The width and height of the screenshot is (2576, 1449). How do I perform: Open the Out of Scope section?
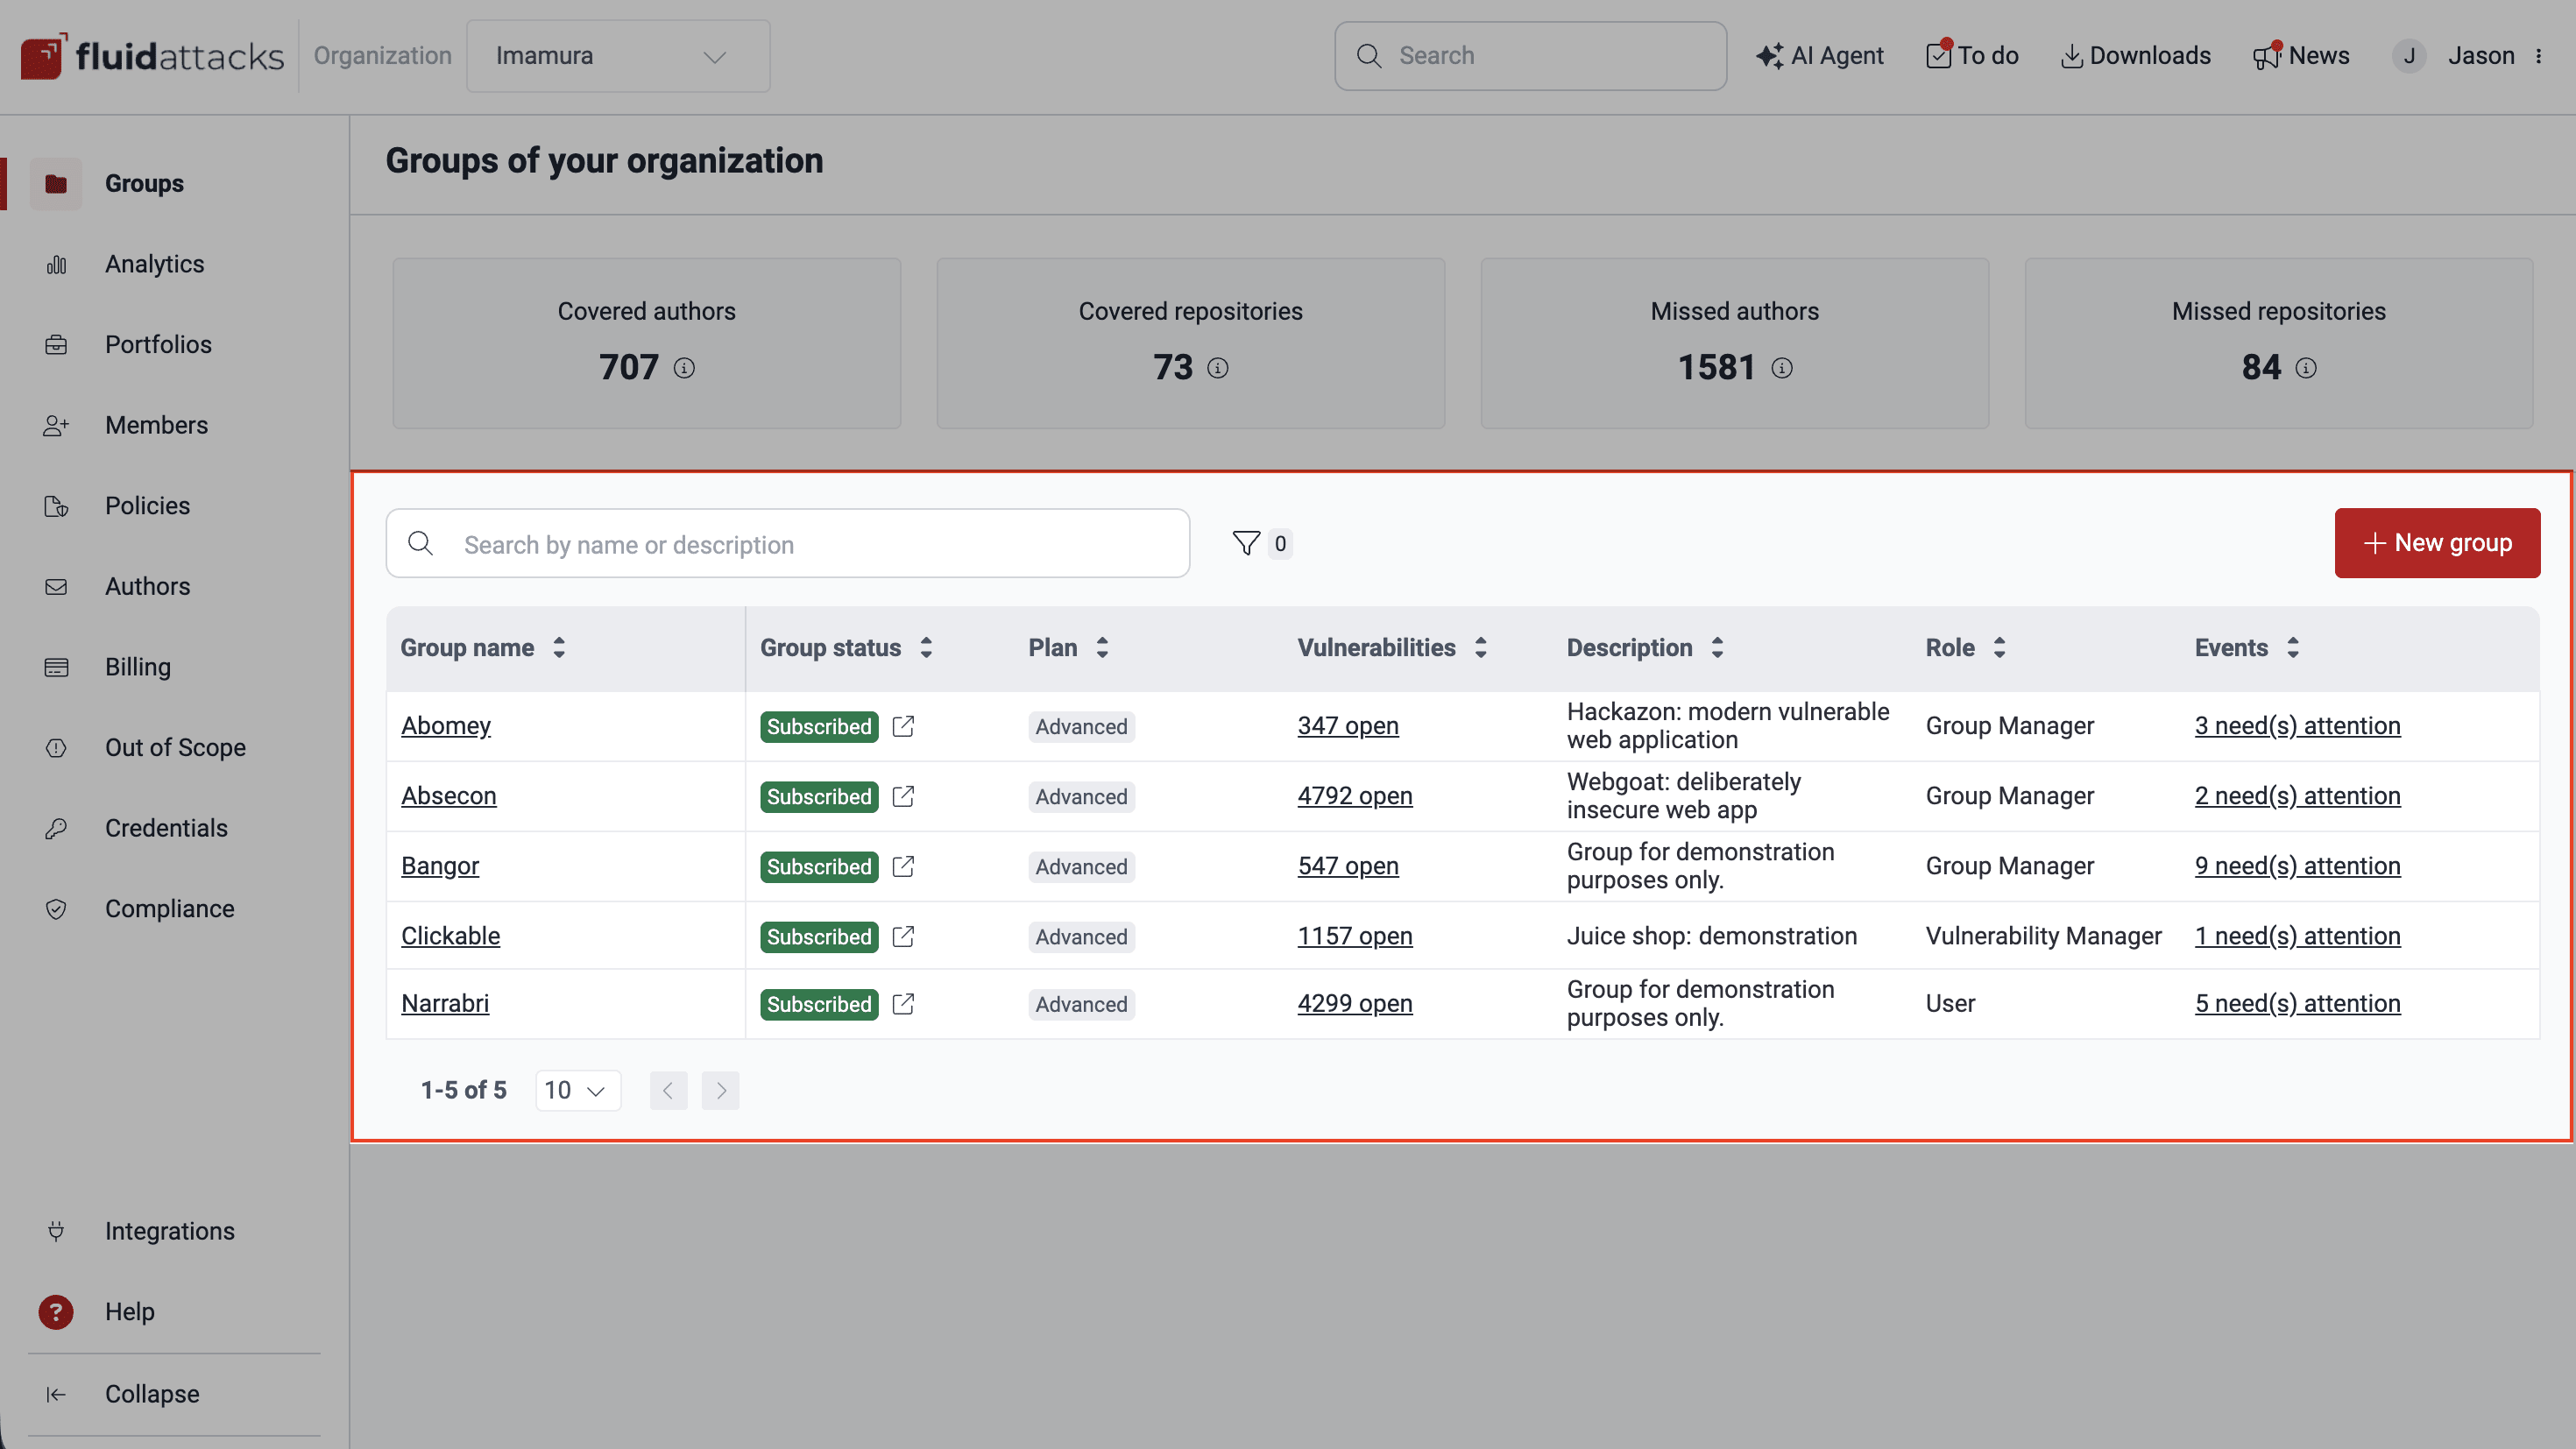coord(175,747)
